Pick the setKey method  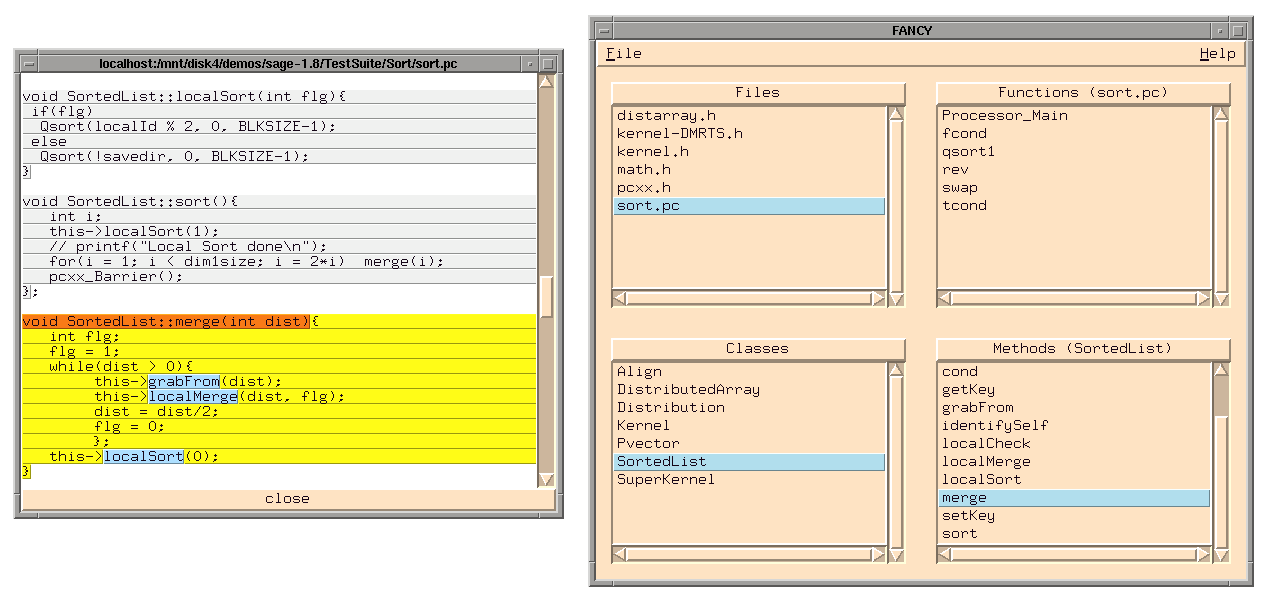pos(1074,516)
